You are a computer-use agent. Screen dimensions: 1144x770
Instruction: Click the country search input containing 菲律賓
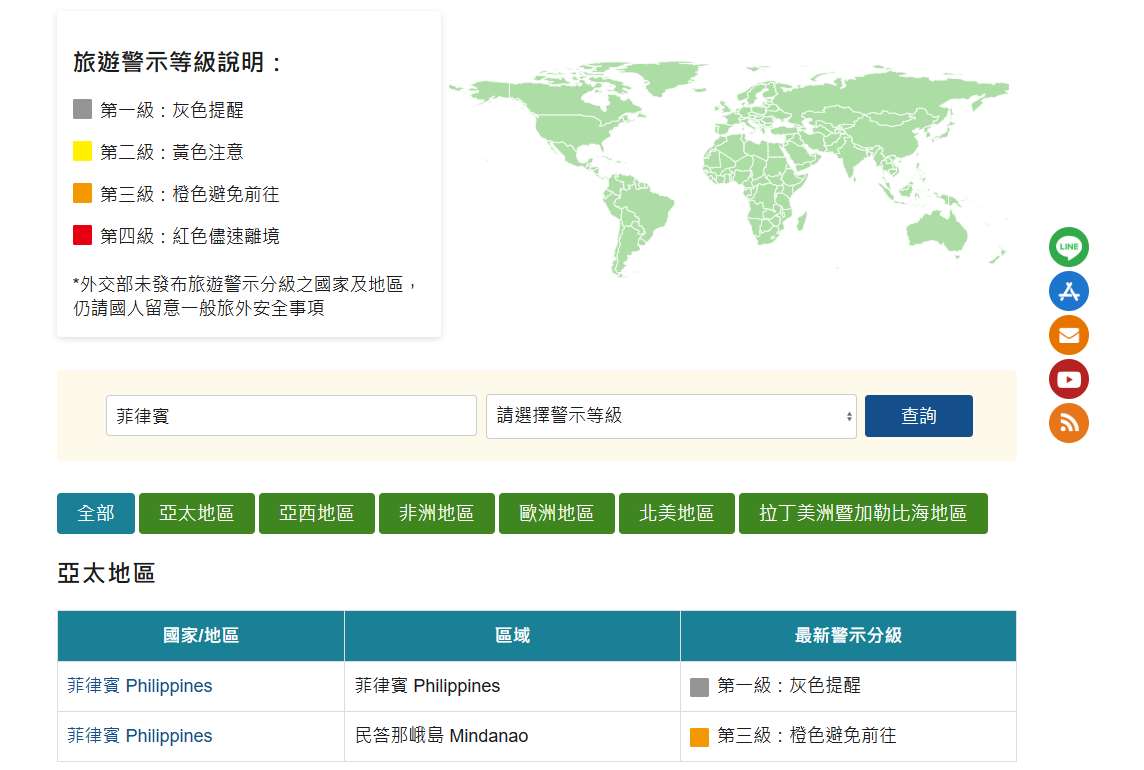click(x=290, y=415)
